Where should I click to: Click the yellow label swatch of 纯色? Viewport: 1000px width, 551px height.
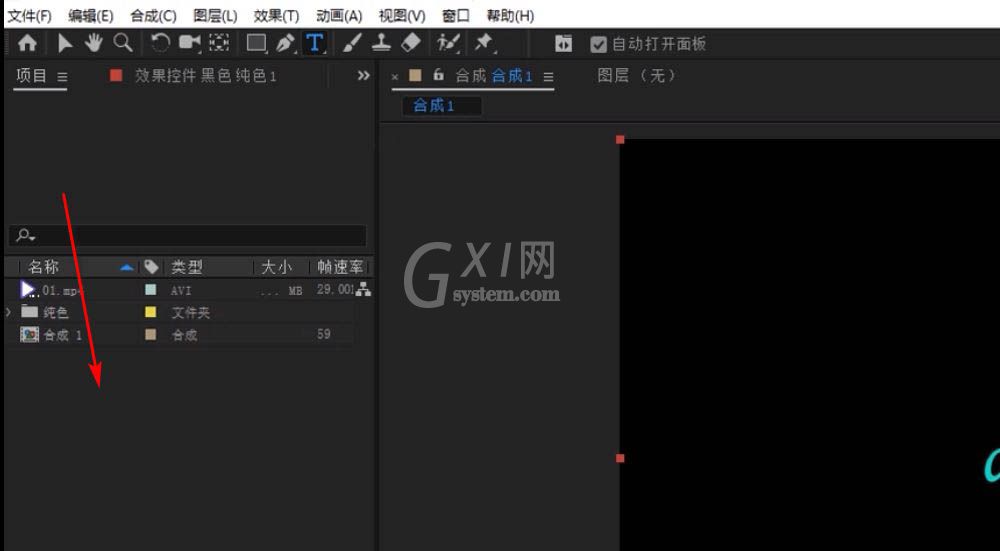pyautogui.click(x=151, y=312)
